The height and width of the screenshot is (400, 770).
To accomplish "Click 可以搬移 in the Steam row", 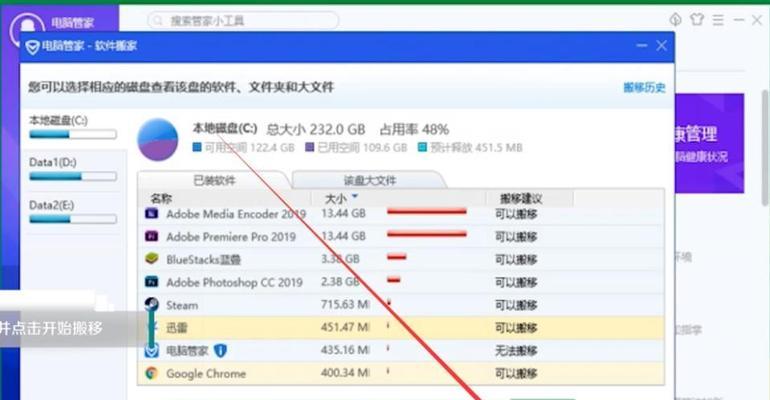I will click(x=516, y=305).
